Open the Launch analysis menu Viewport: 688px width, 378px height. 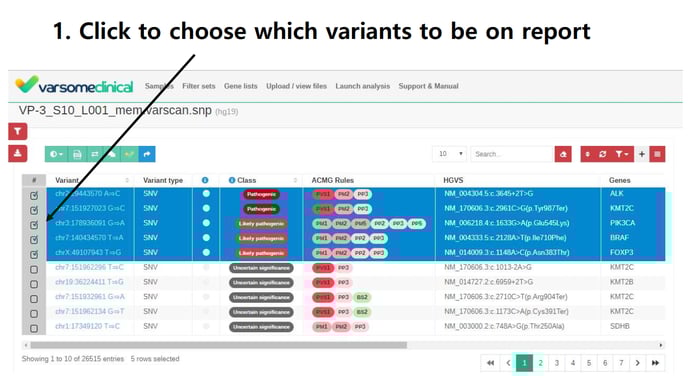point(362,86)
